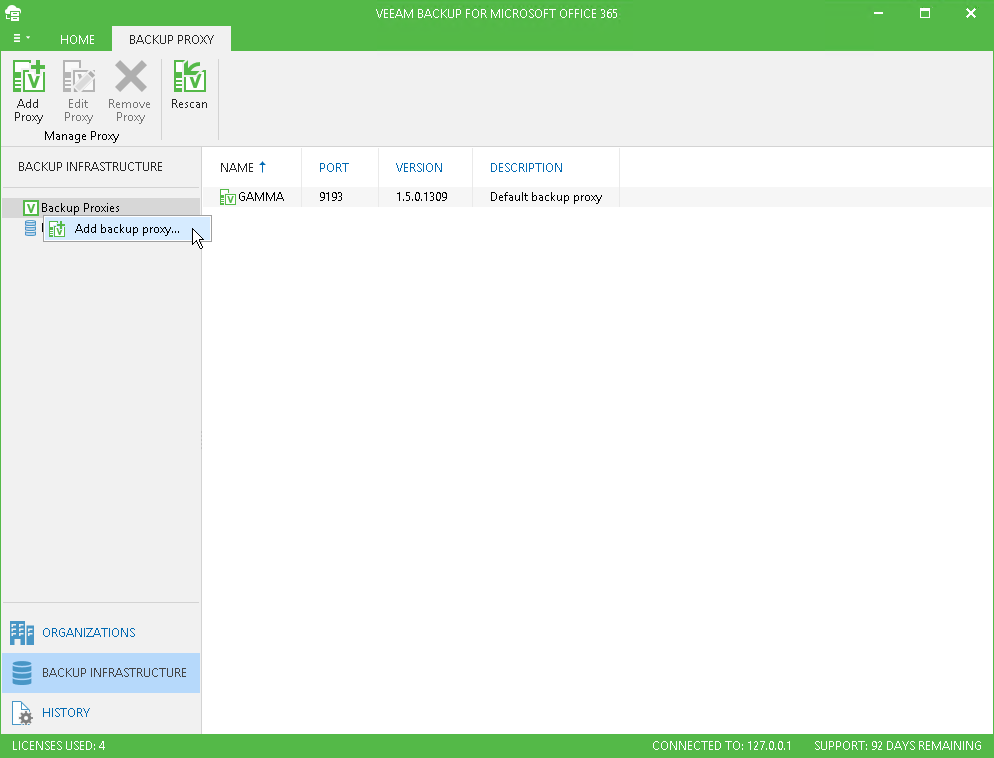Select the BACKUP PROXY ribbon tab
Image resolution: width=994 pixels, height=758 pixels.
171,39
